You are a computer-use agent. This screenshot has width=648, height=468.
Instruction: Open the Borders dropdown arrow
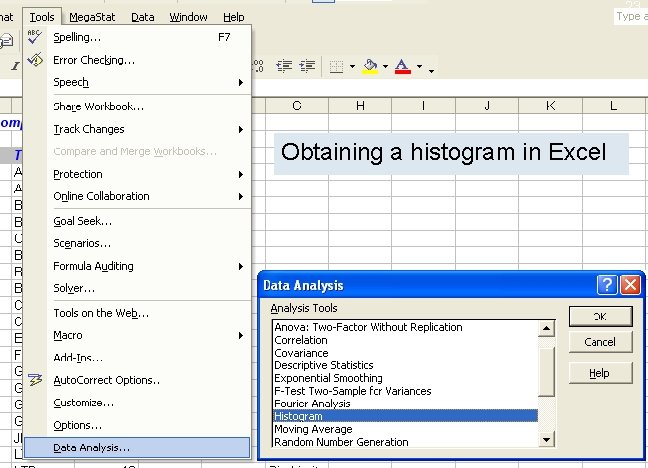click(x=352, y=66)
